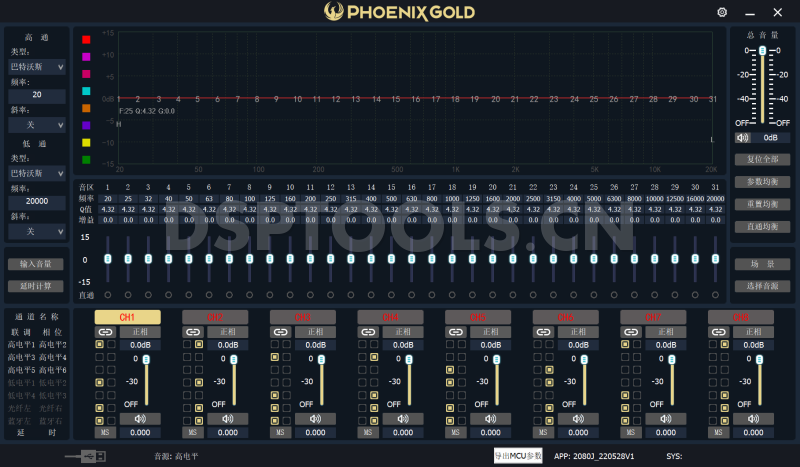The width and height of the screenshot is (800, 467).
Task: Mute CH8 with its speaker icon
Action: (754, 419)
